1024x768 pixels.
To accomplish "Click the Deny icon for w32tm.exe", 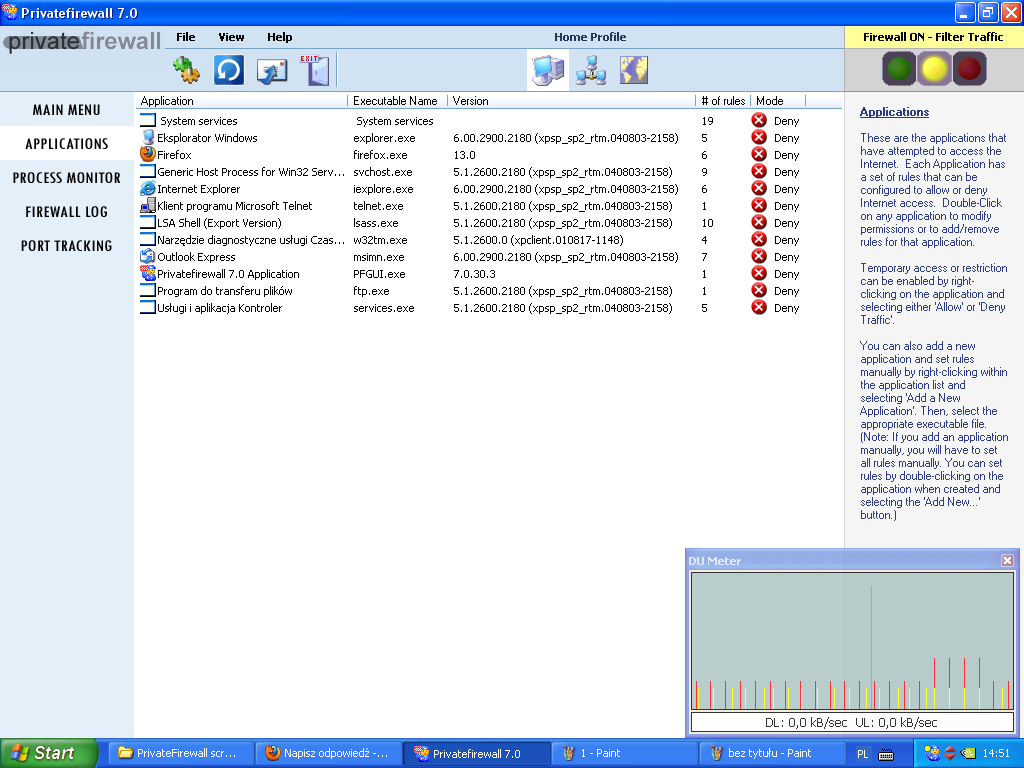I will 759,239.
